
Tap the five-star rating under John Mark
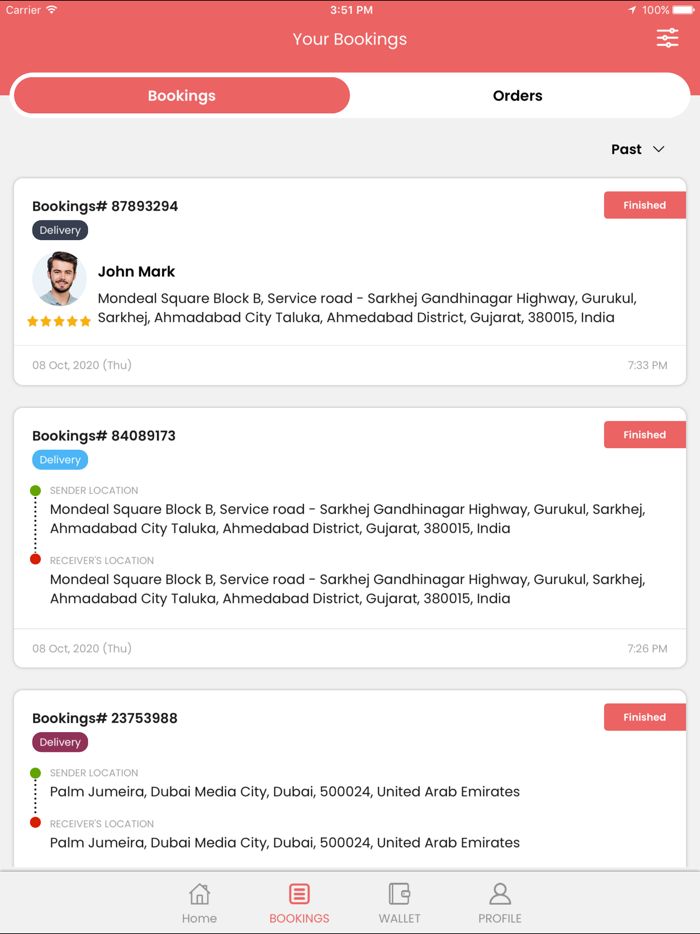[x=59, y=321]
